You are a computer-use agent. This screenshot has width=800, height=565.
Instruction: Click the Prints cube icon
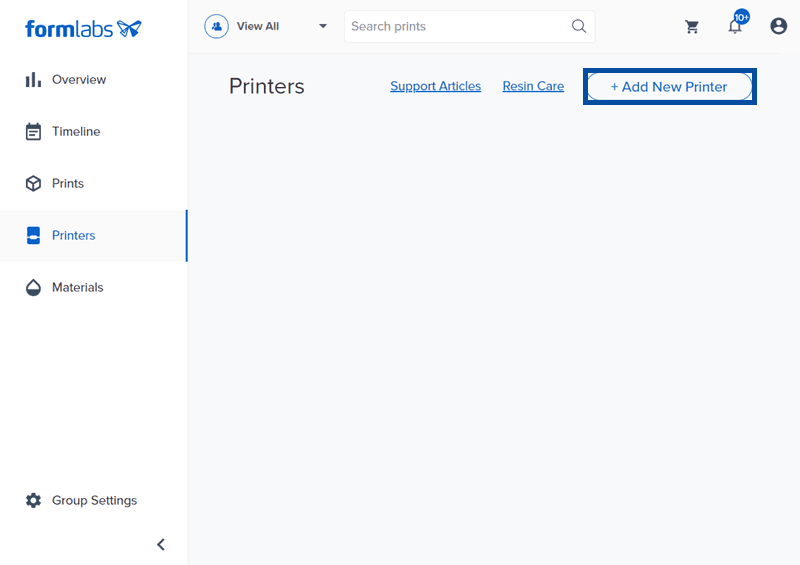(33, 184)
